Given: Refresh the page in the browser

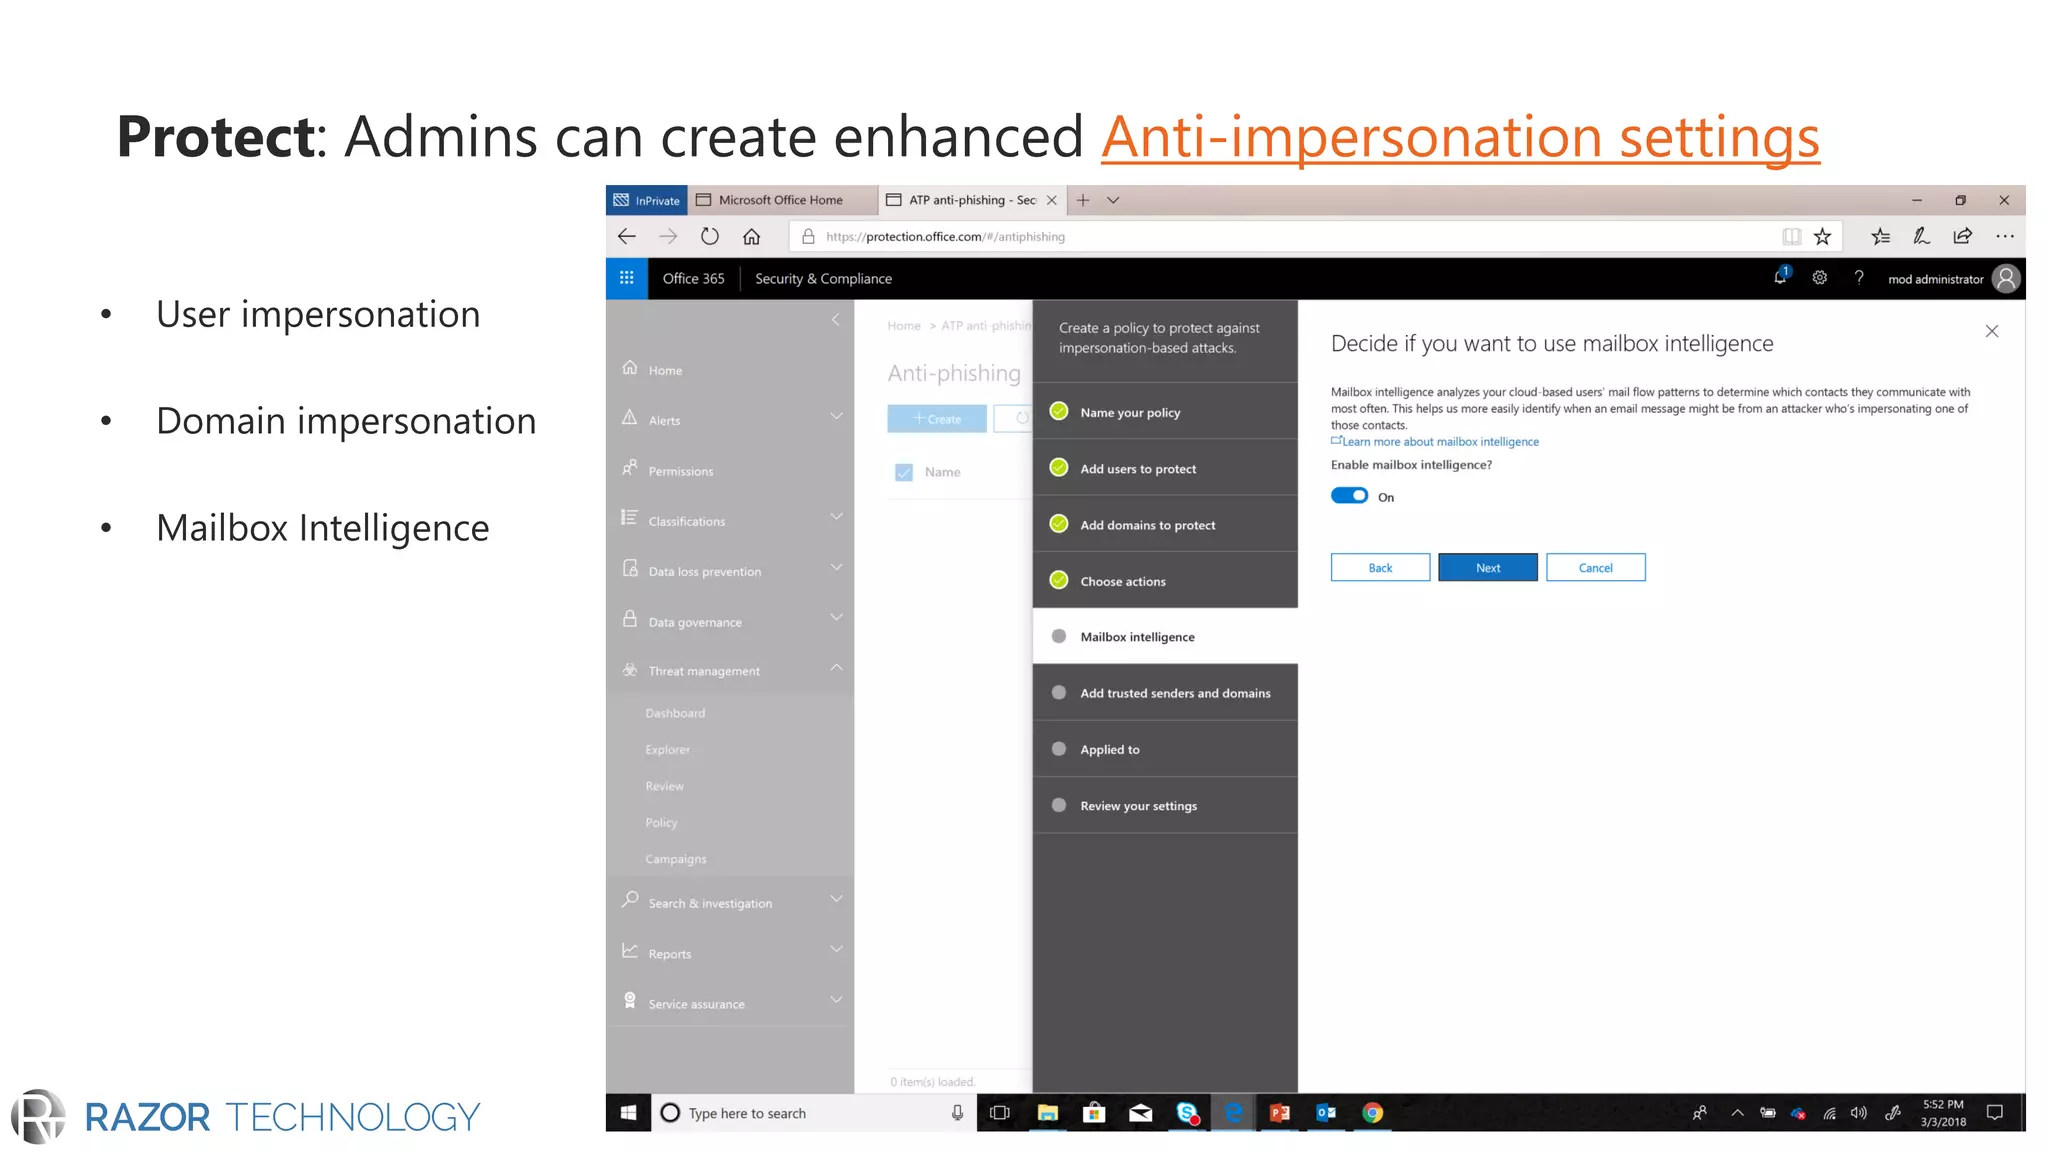Looking at the screenshot, I should 710,236.
